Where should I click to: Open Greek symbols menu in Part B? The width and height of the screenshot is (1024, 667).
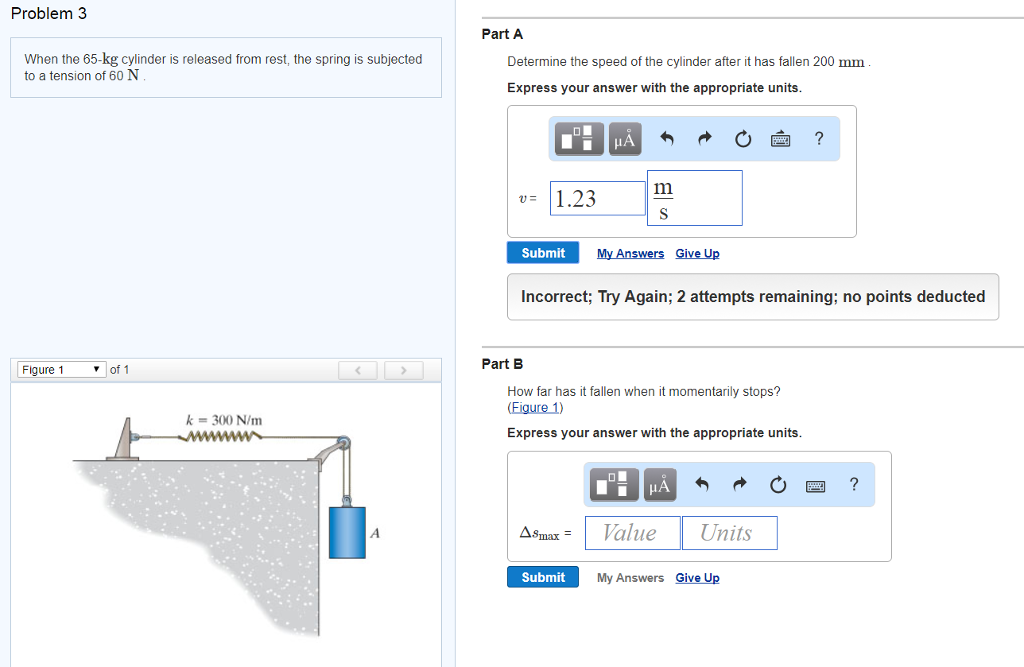(x=659, y=485)
